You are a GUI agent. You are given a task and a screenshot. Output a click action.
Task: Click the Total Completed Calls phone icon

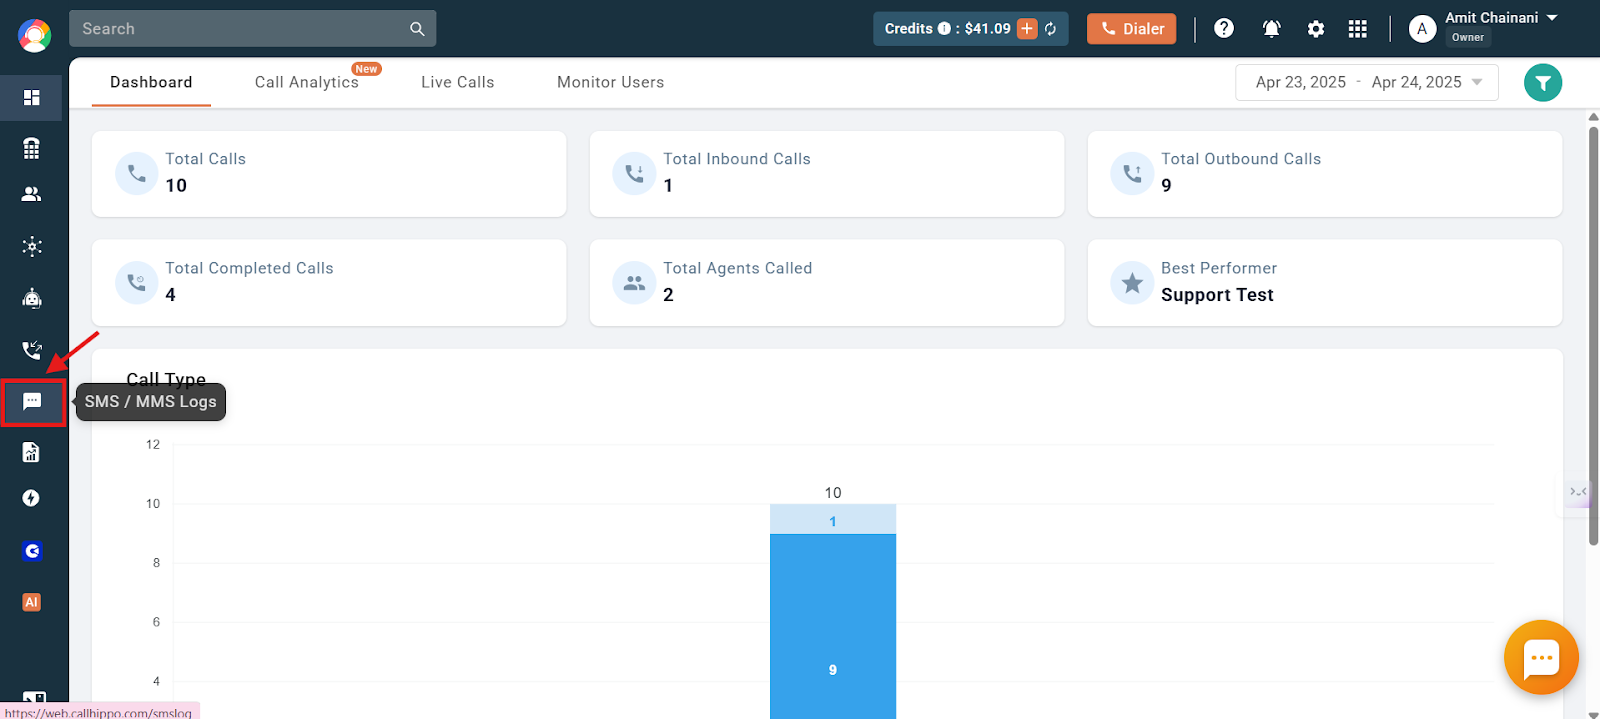click(x=137, y=283)
